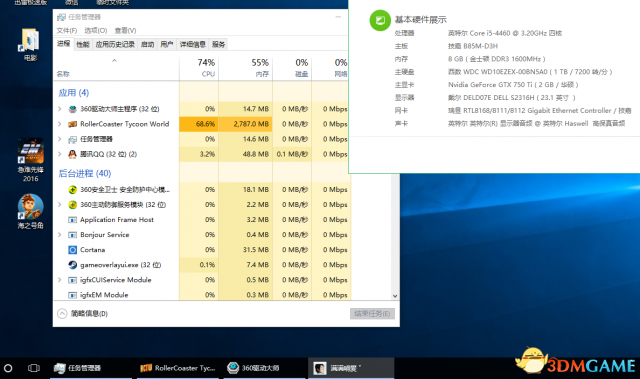Switch to the 用户 tab
This screenshot has width=640, height=379.
167,44
